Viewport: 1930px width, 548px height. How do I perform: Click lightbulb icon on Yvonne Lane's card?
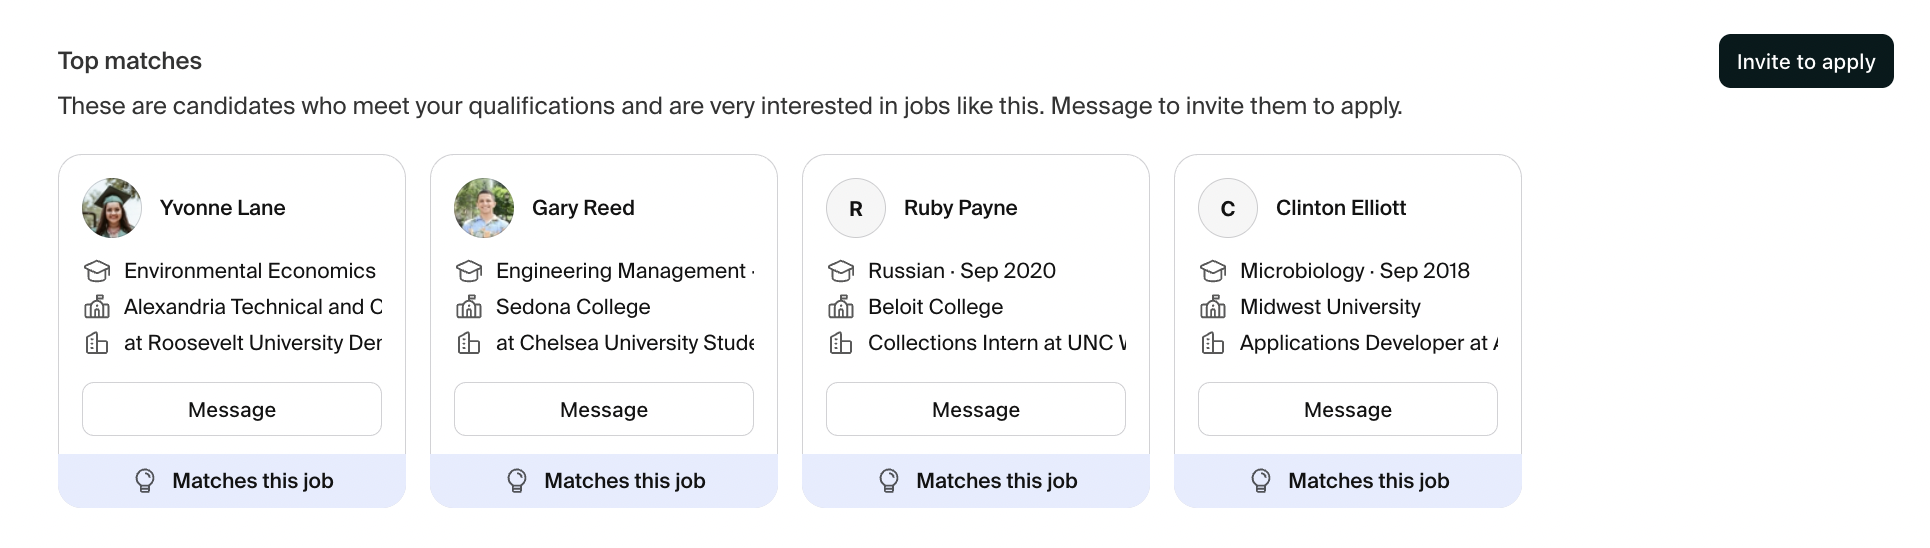pyautogui.click(x=145, y=481)
